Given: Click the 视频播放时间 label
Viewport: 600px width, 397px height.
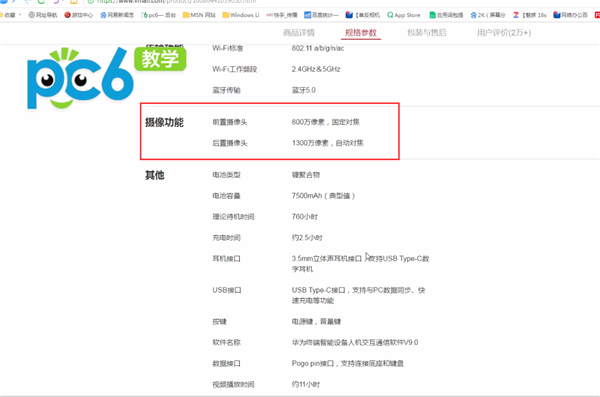Looking at the screenshot, I should coord(233,385).
